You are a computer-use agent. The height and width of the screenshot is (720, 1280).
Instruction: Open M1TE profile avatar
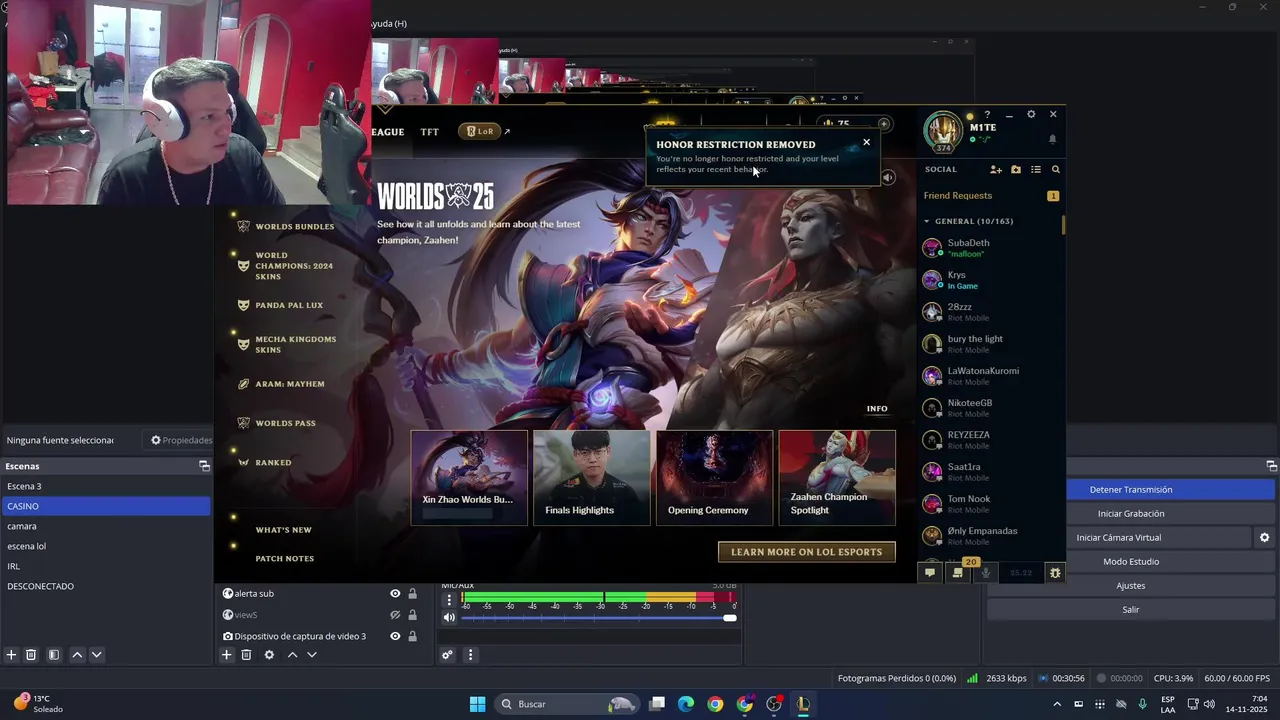pyautogui.click(x=943, y=131)
